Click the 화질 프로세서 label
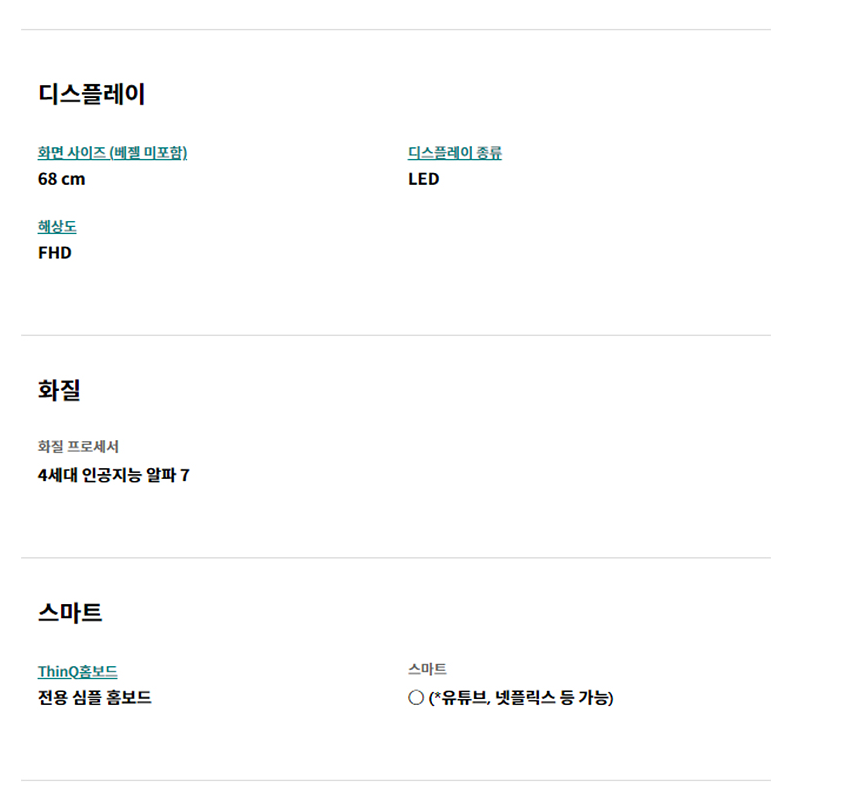Image resolution: width=866 pixels, height=794 pixels. tap(78, 446)
